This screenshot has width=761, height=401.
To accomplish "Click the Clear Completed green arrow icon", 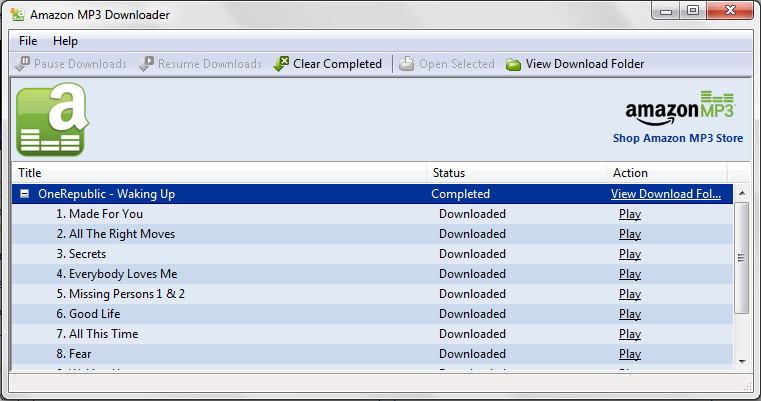I will tap(281, 64).
